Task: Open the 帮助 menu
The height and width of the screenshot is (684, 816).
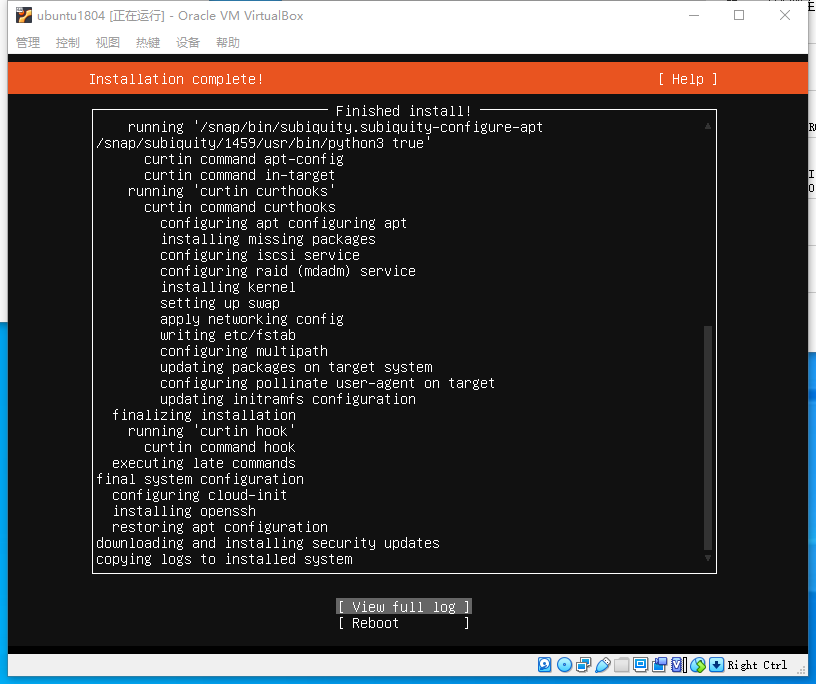Action: coord(227,42)
